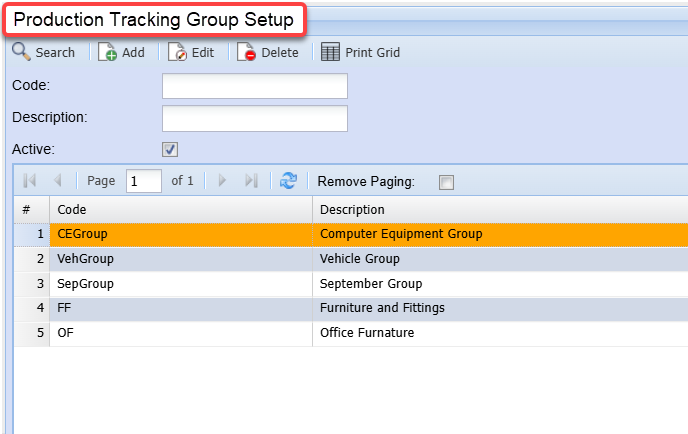This screenshot has height=434, width=688.
Task: Click the Add record icon
Action: [x=107, y=52]
